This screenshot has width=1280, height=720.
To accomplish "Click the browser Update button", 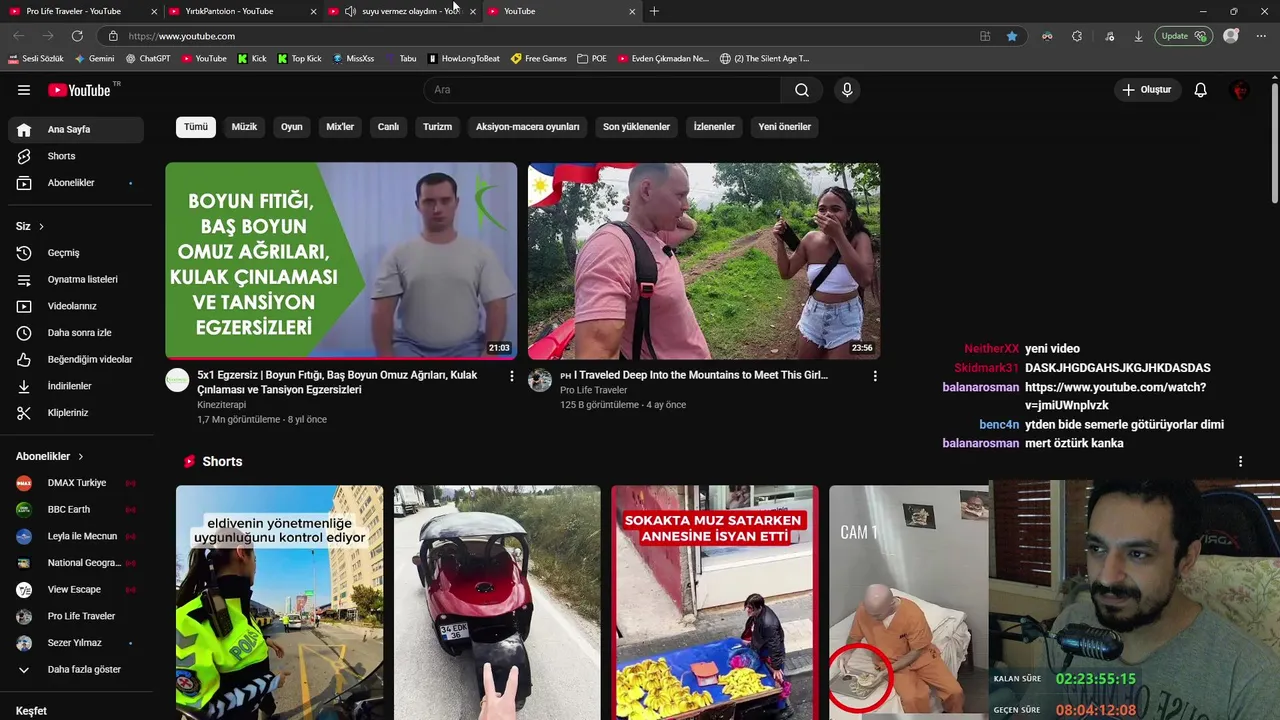I will point(1184,36).
